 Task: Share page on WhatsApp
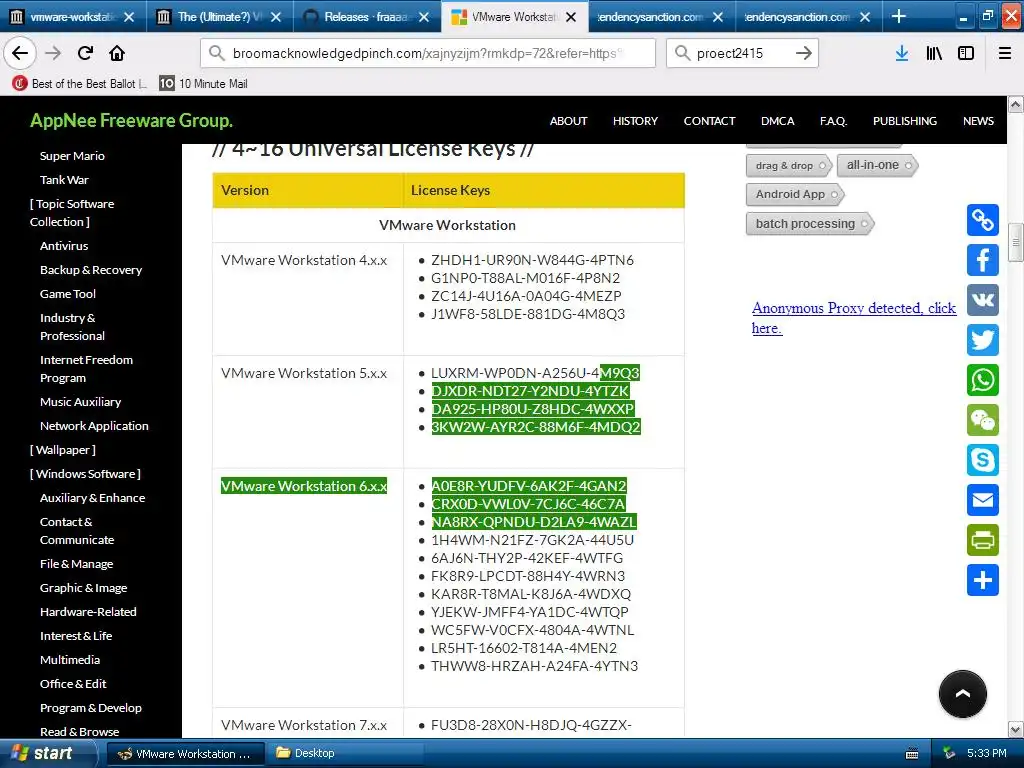(x=982, y=380)
